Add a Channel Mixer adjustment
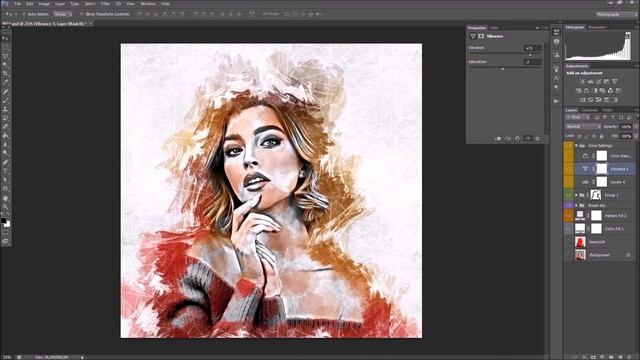 point(611,91)
